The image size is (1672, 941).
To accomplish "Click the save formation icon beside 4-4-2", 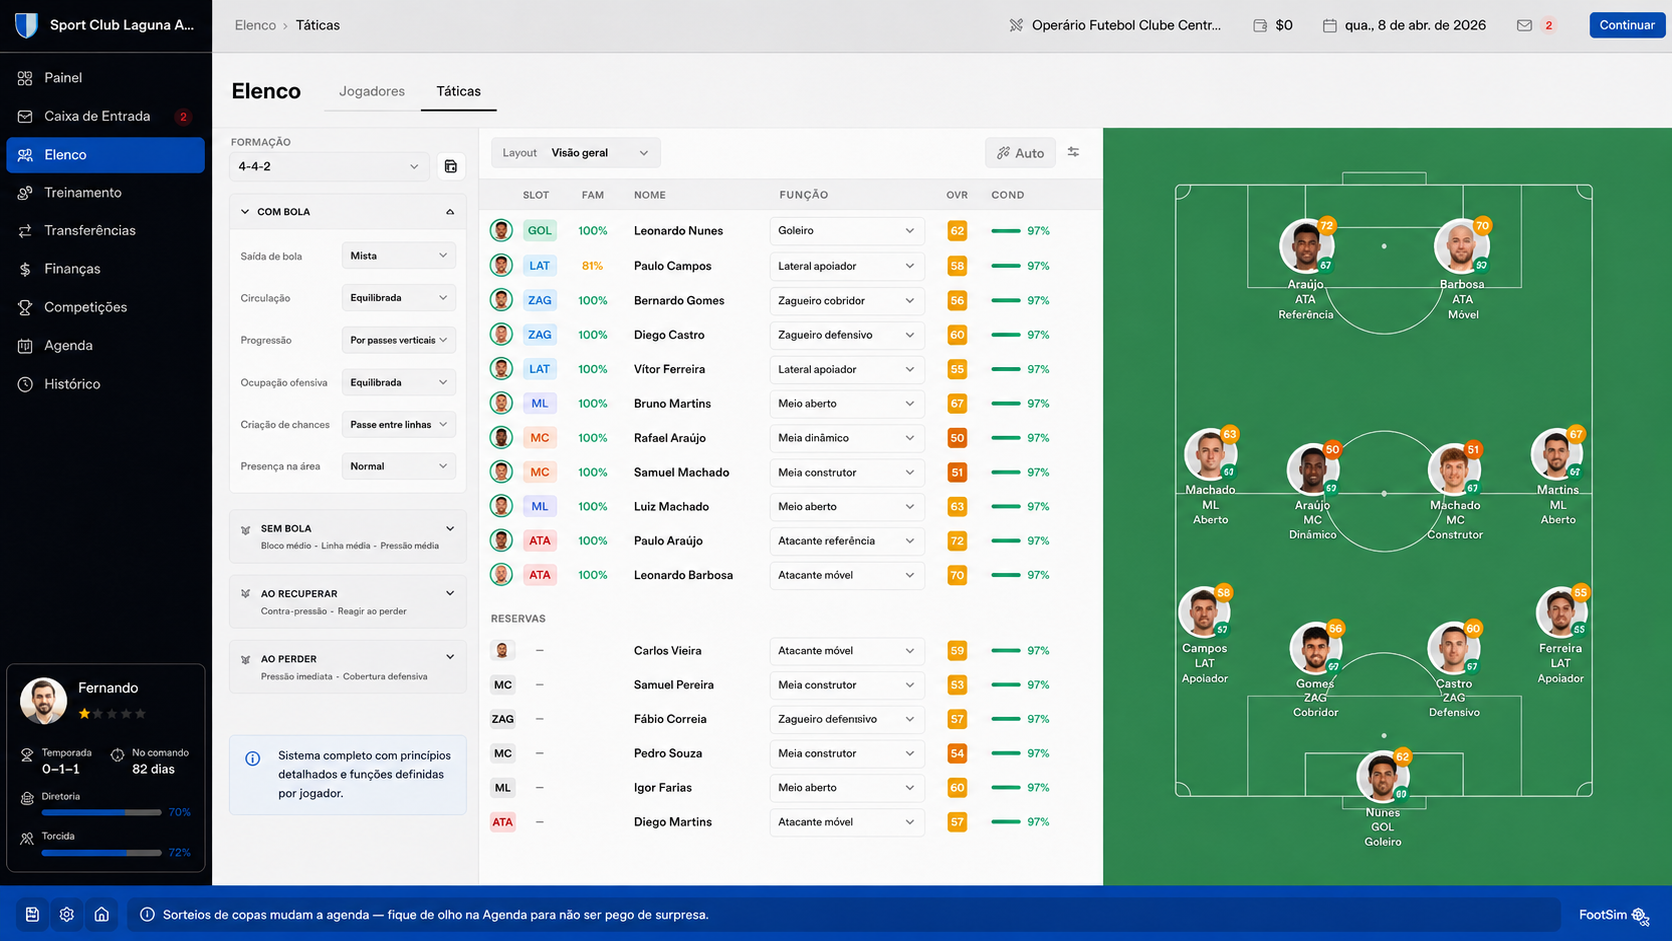I will pos(451,167).
